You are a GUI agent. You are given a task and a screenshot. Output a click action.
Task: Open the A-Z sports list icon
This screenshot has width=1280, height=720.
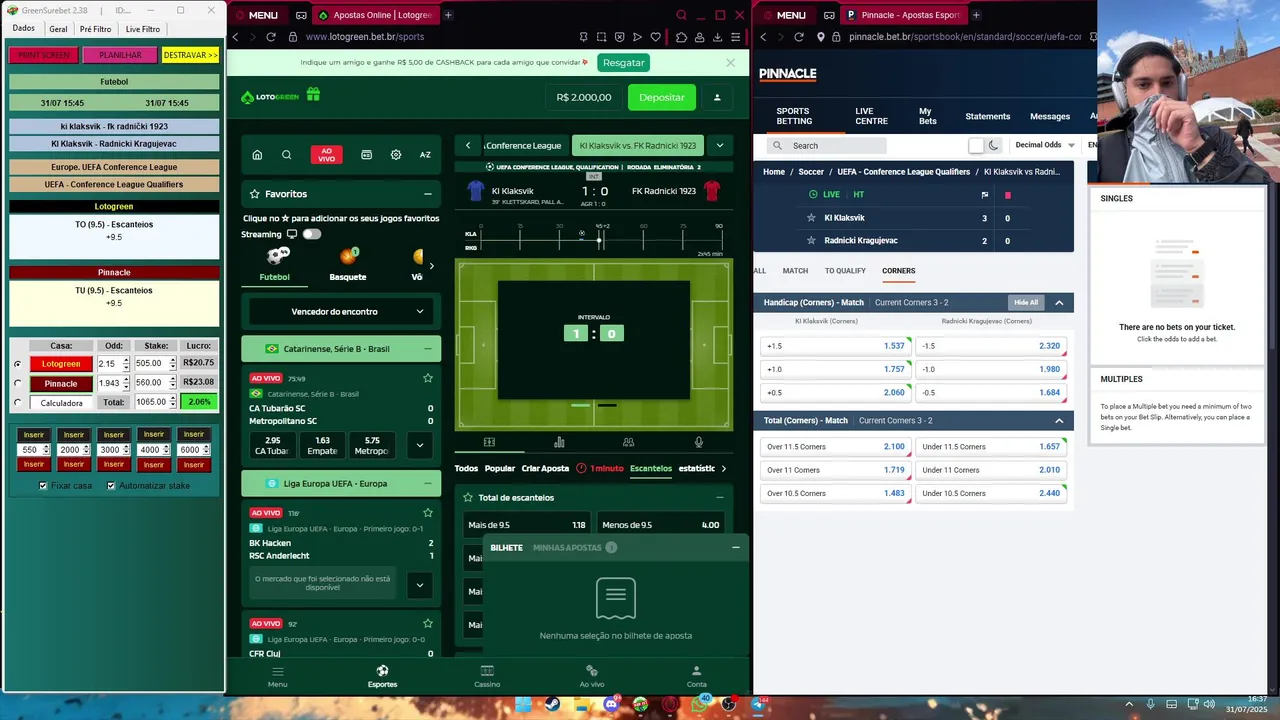(425, 155)
